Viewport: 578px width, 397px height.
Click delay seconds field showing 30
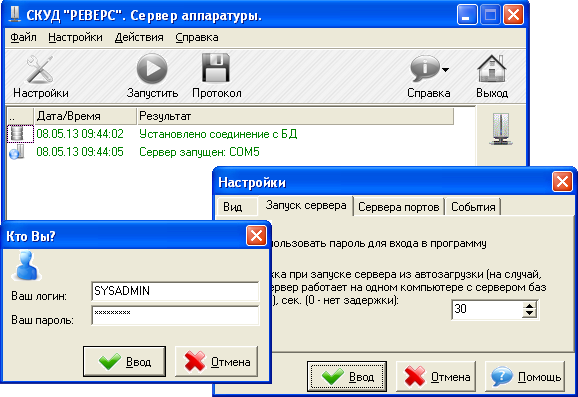(x=487, y=309)
